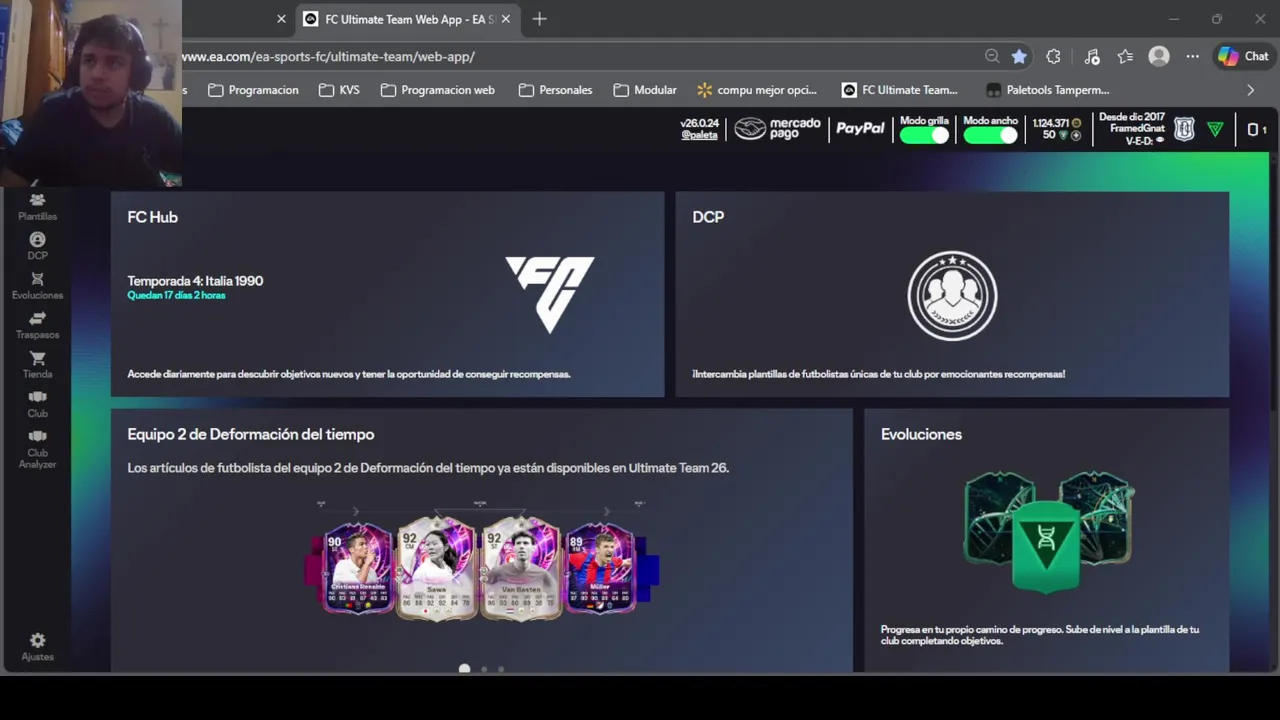Open the browser profile avatar

tap(1159, 57)
